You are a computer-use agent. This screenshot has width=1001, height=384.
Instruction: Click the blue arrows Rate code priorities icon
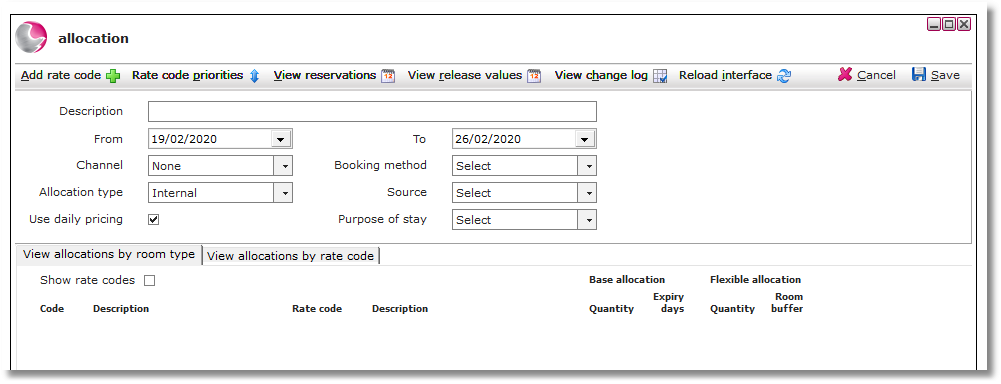point(254,76)
